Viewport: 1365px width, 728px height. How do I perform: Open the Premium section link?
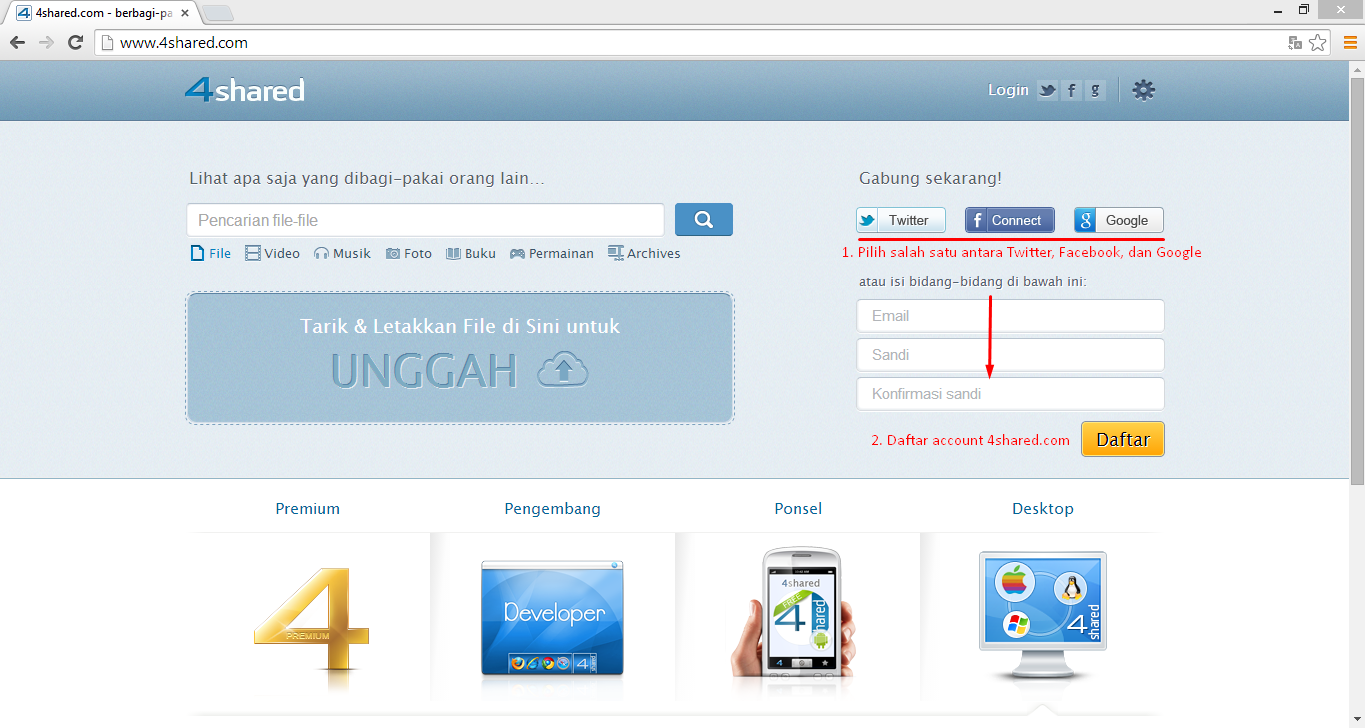pos(308,509)
